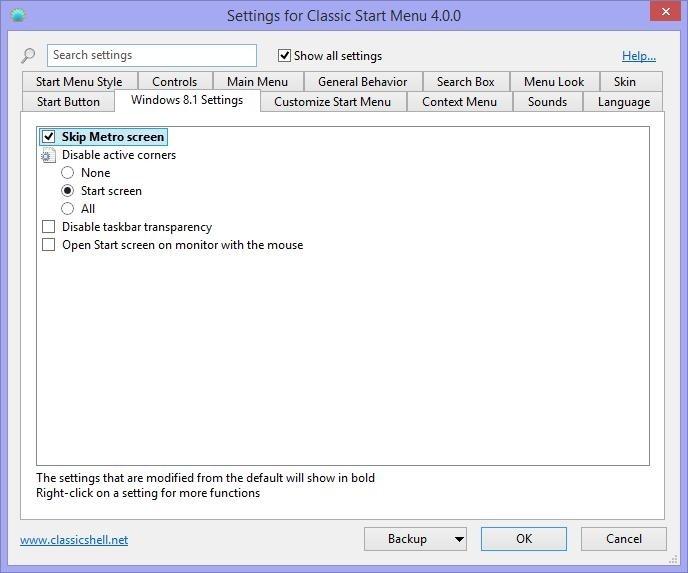
Task: Select the All radio option
Action: [67, 208]
